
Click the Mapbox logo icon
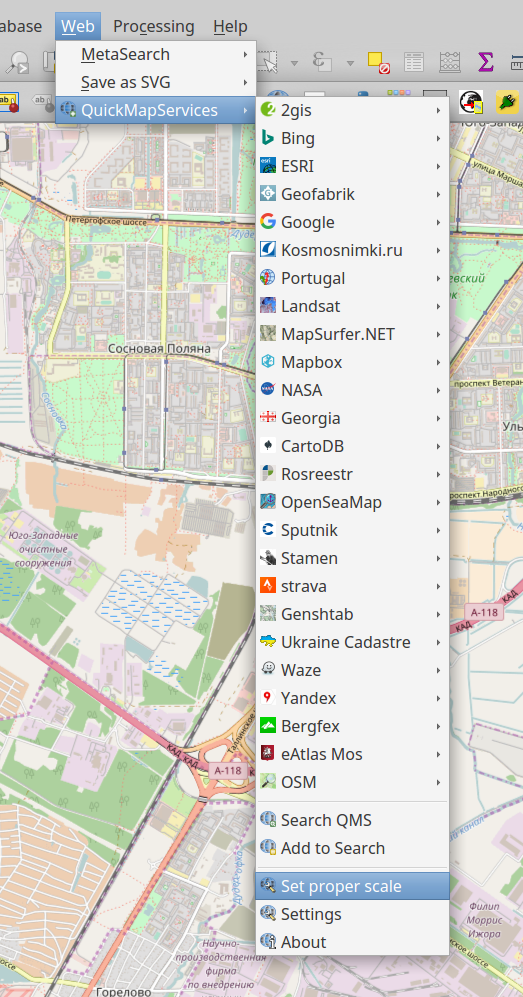pyautogui.click(x=268, y=362)
